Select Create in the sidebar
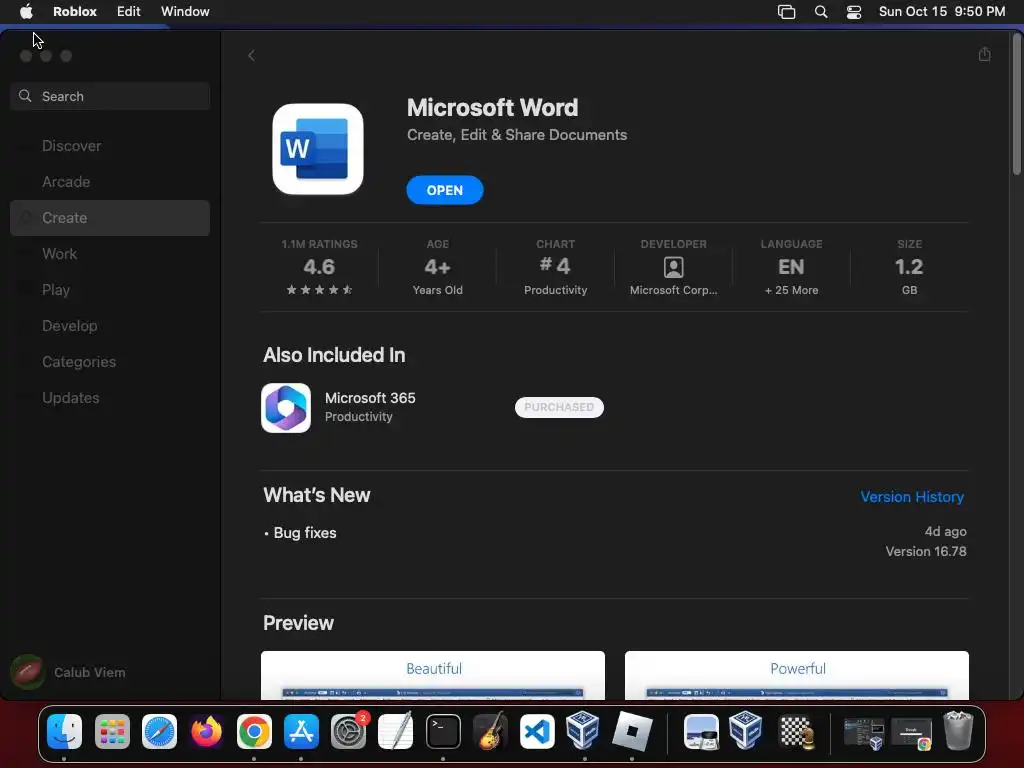 click(110, 217)
